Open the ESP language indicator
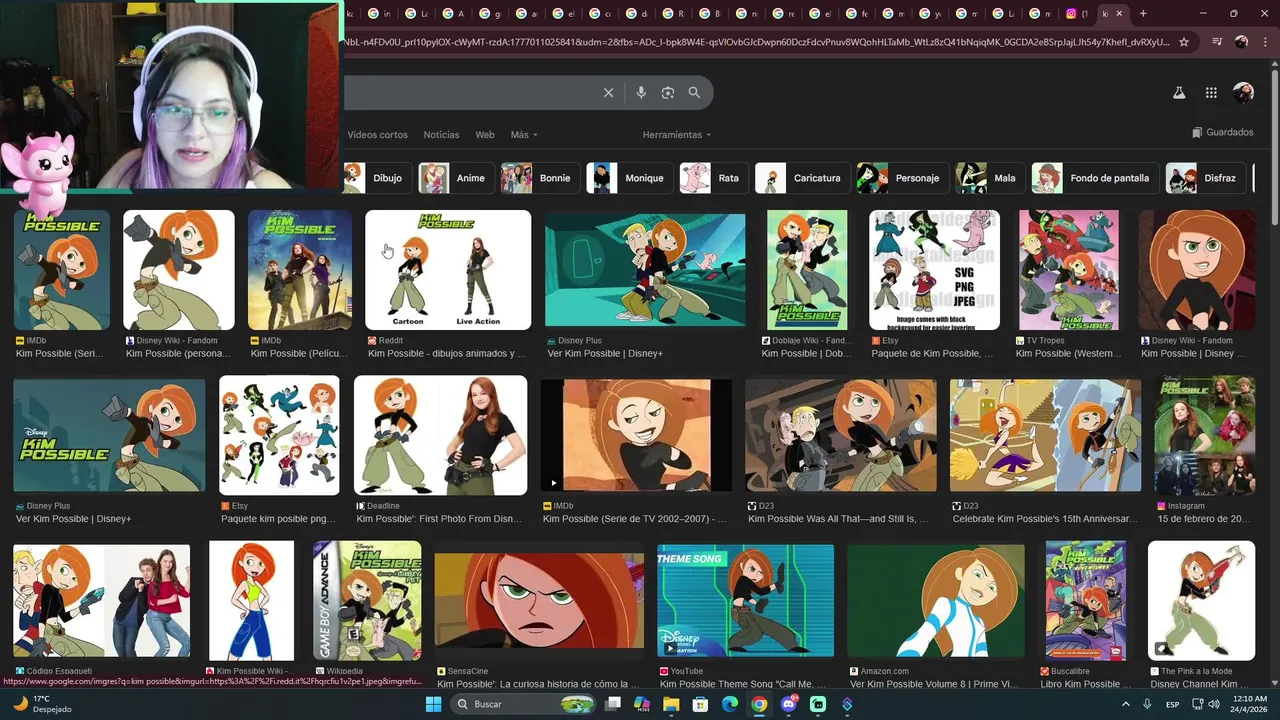1280x720 pixels. (1172, 704)
